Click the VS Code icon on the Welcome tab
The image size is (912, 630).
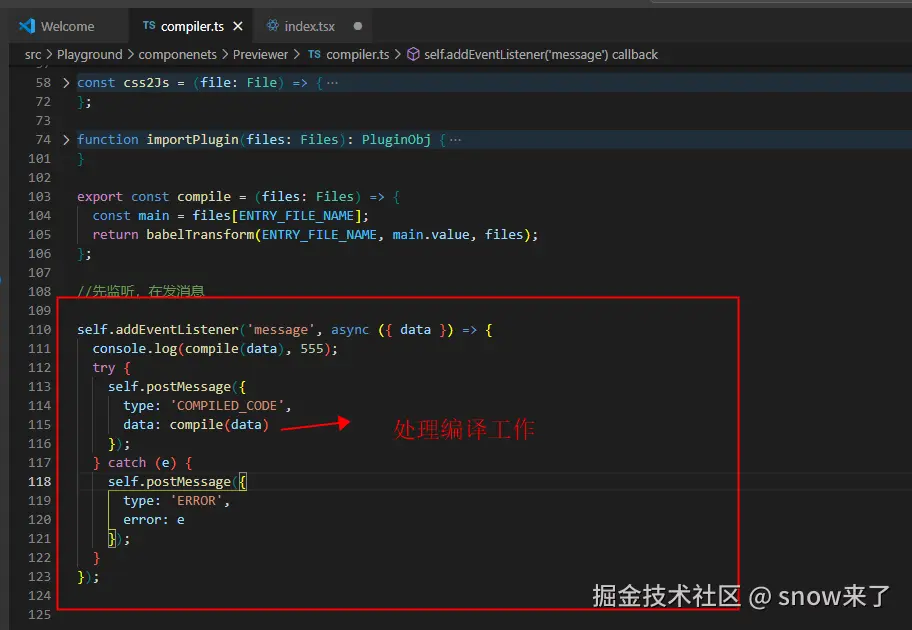27,26
